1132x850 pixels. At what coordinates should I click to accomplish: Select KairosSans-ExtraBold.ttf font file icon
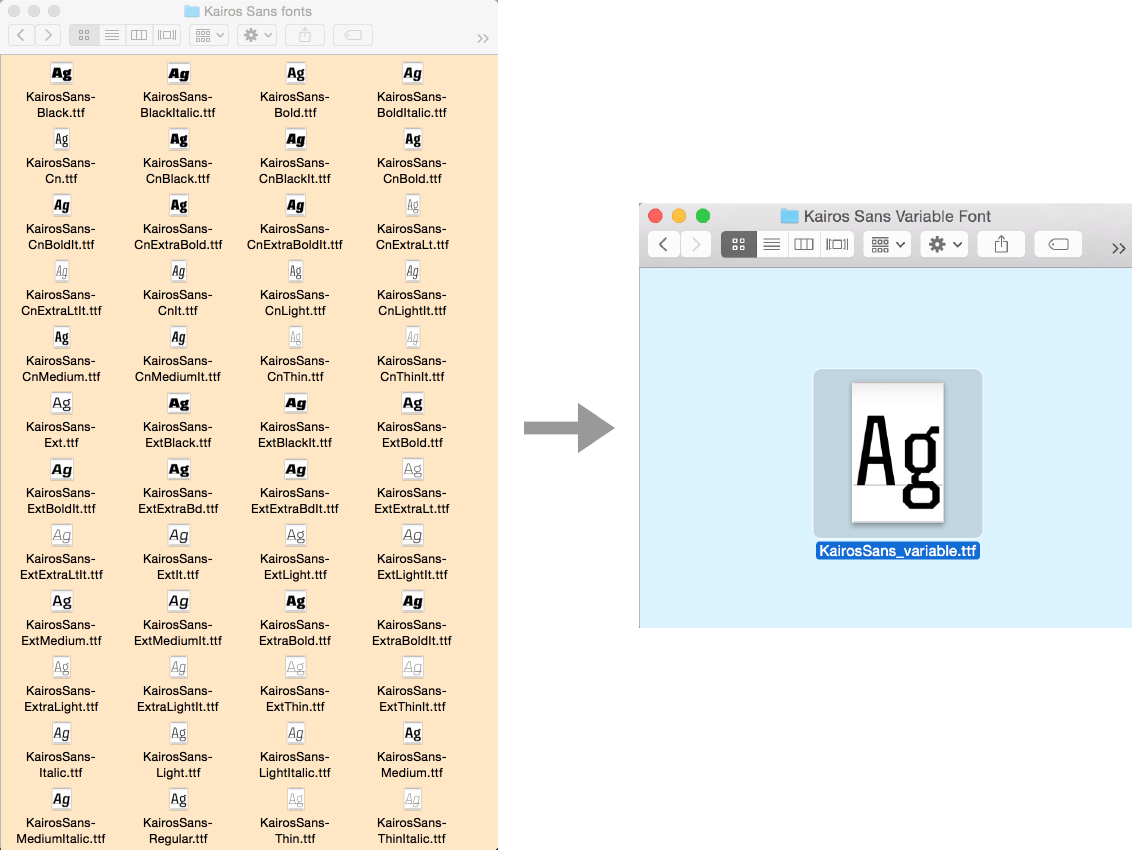(295, 601)
